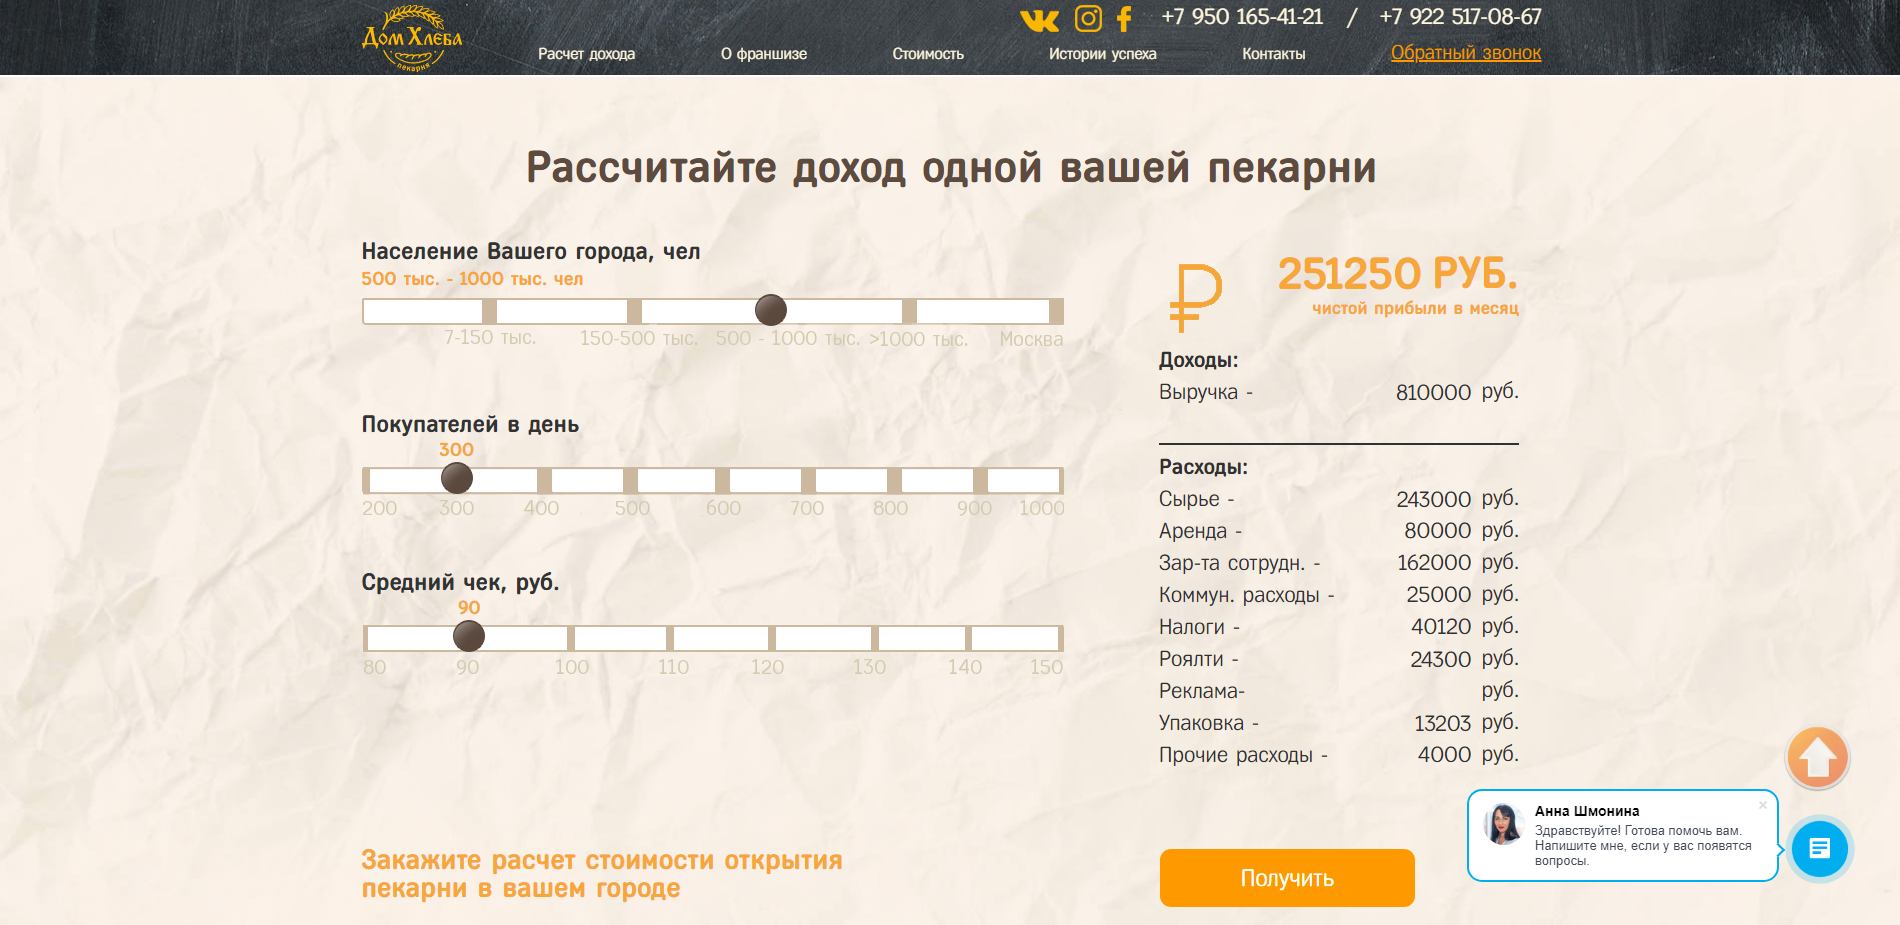1900x925 pixels.
Task: Click the Коммун. расходы 25000 value
Action: pos(1438,595)
